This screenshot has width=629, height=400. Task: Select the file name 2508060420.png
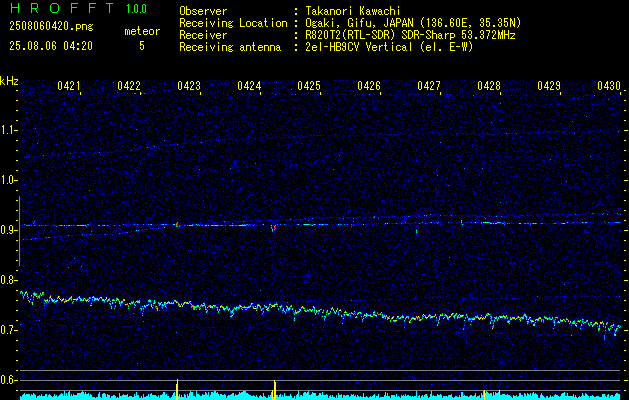[x=51, y=27]
